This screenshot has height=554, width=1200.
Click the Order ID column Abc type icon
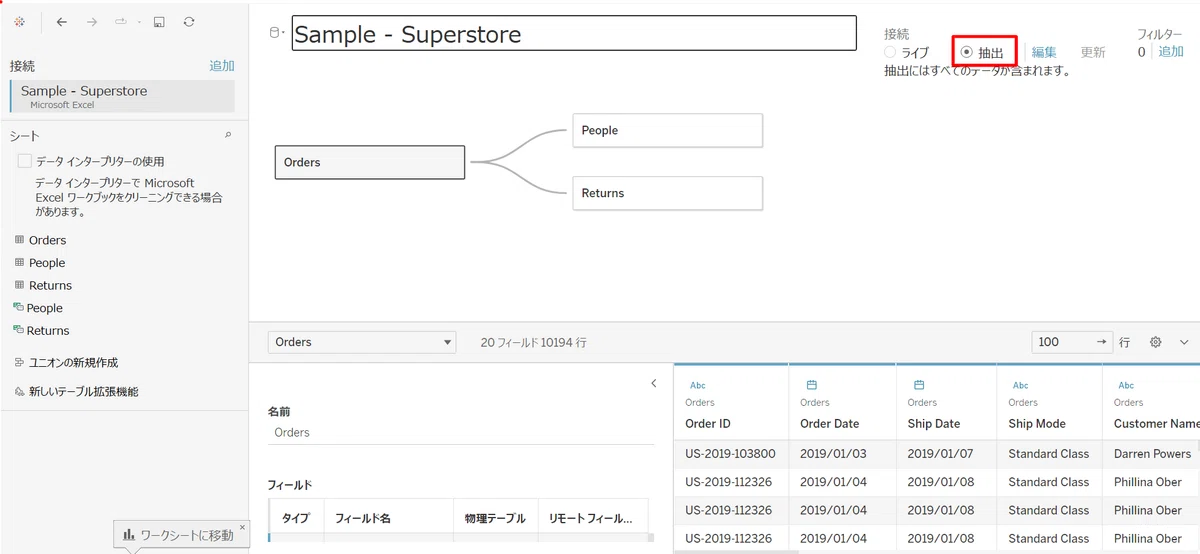698,385
